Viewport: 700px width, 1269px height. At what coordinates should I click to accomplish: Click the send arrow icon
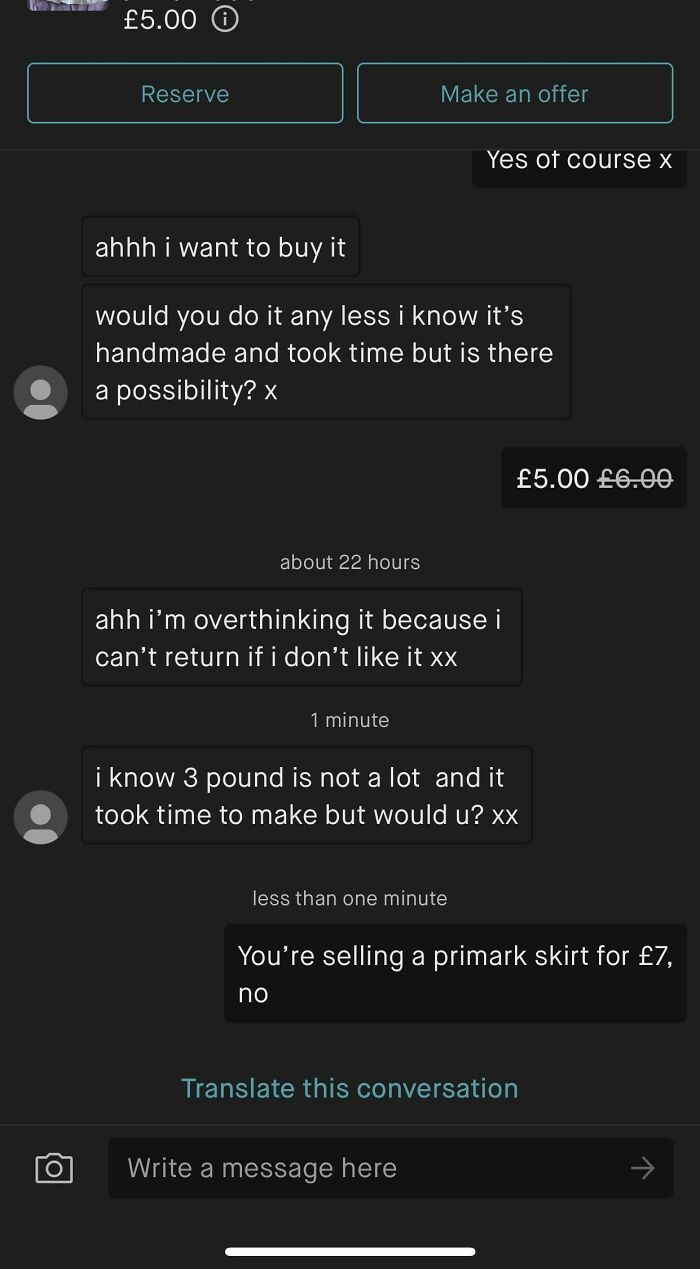645,1167
